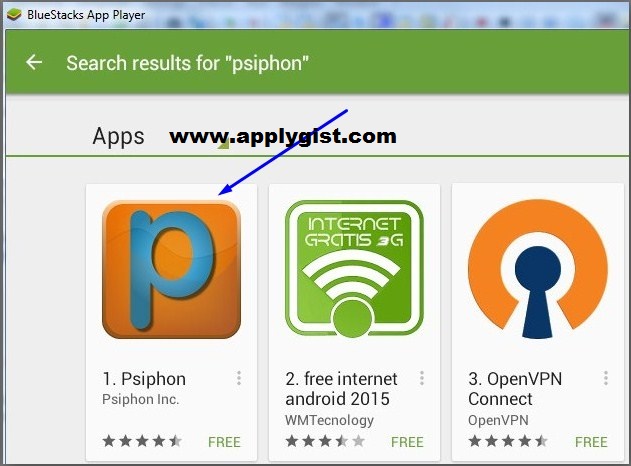Click FREE on free internet android 2015
Screen dimensions: 631x466
[407, 442]
